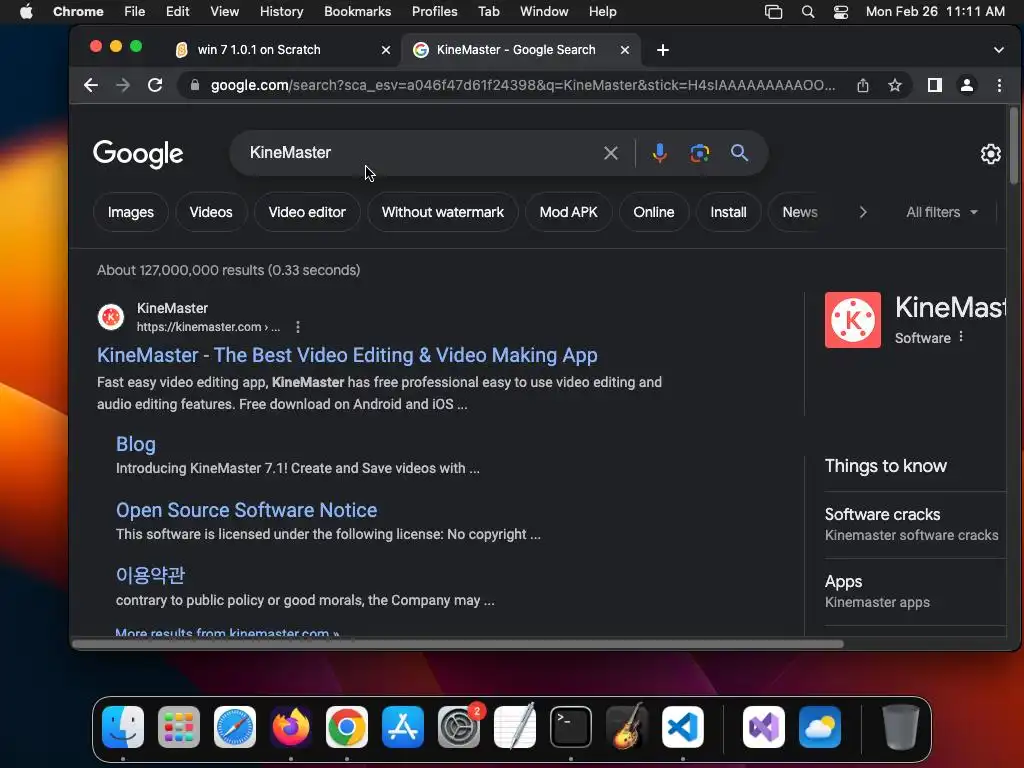Filter results by Videos

tap(211, 212)
